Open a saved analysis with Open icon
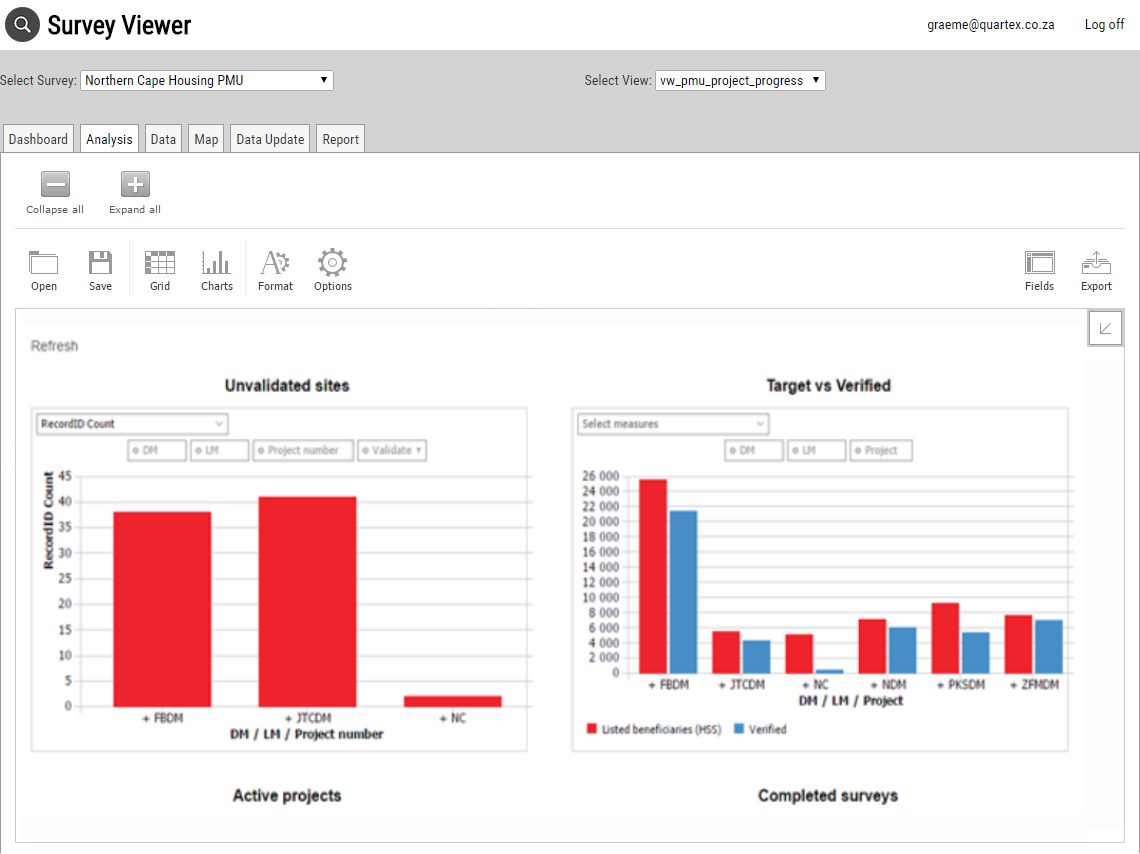This screenshot has height=854, width=1140. pyautogui.click(x=44, y=263)
